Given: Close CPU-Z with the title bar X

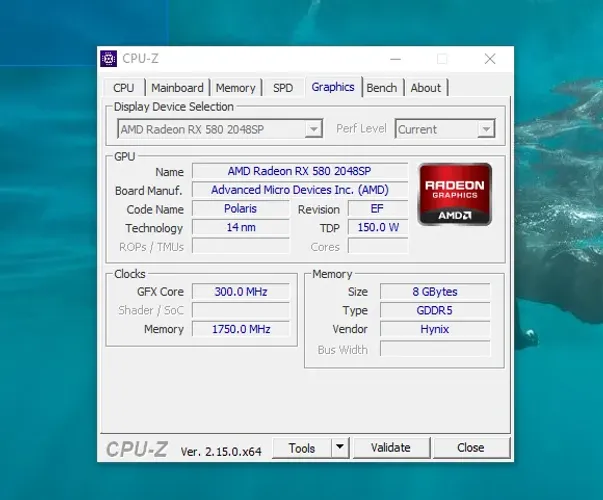Looking at the screenshot, I should (490, 59).
